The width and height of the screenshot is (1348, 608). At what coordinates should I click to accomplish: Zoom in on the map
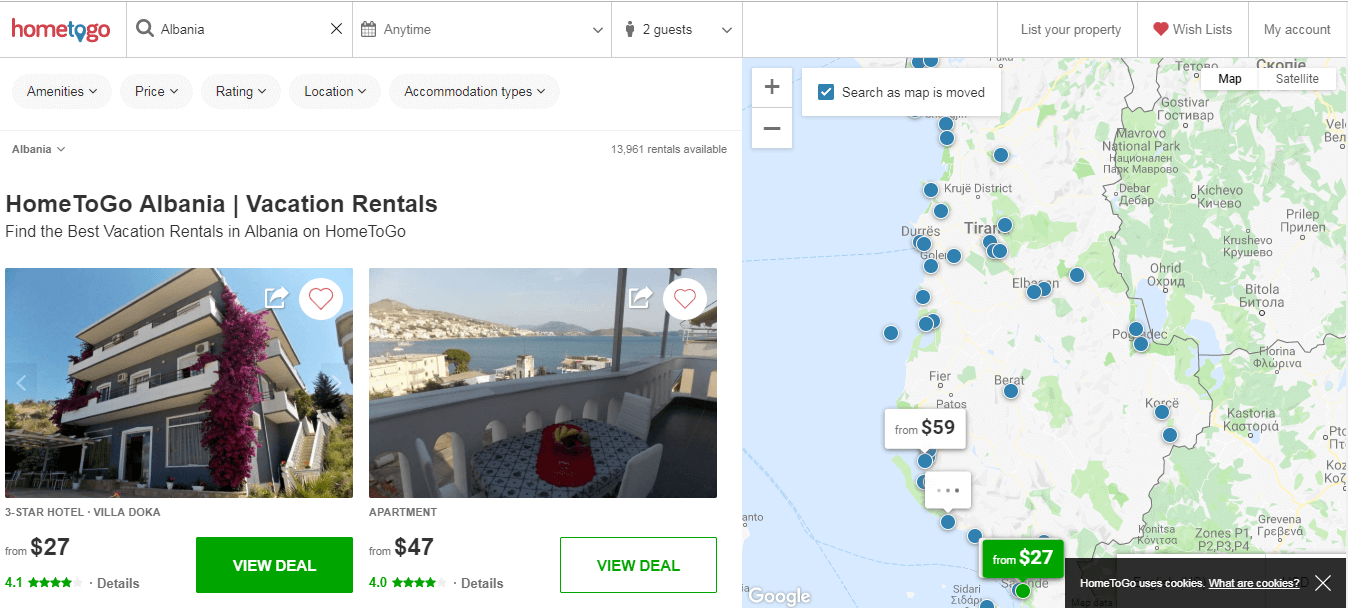point(772,87)
